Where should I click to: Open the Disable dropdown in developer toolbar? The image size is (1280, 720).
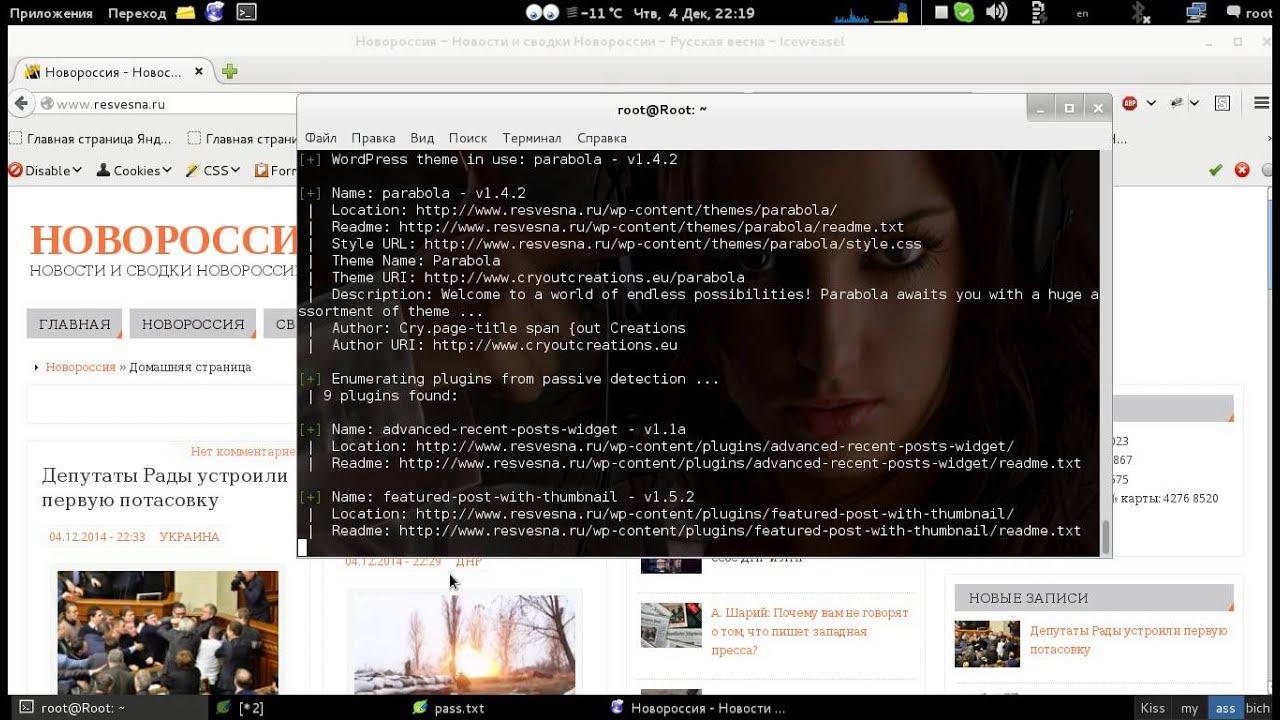click(x=45, y=170)
